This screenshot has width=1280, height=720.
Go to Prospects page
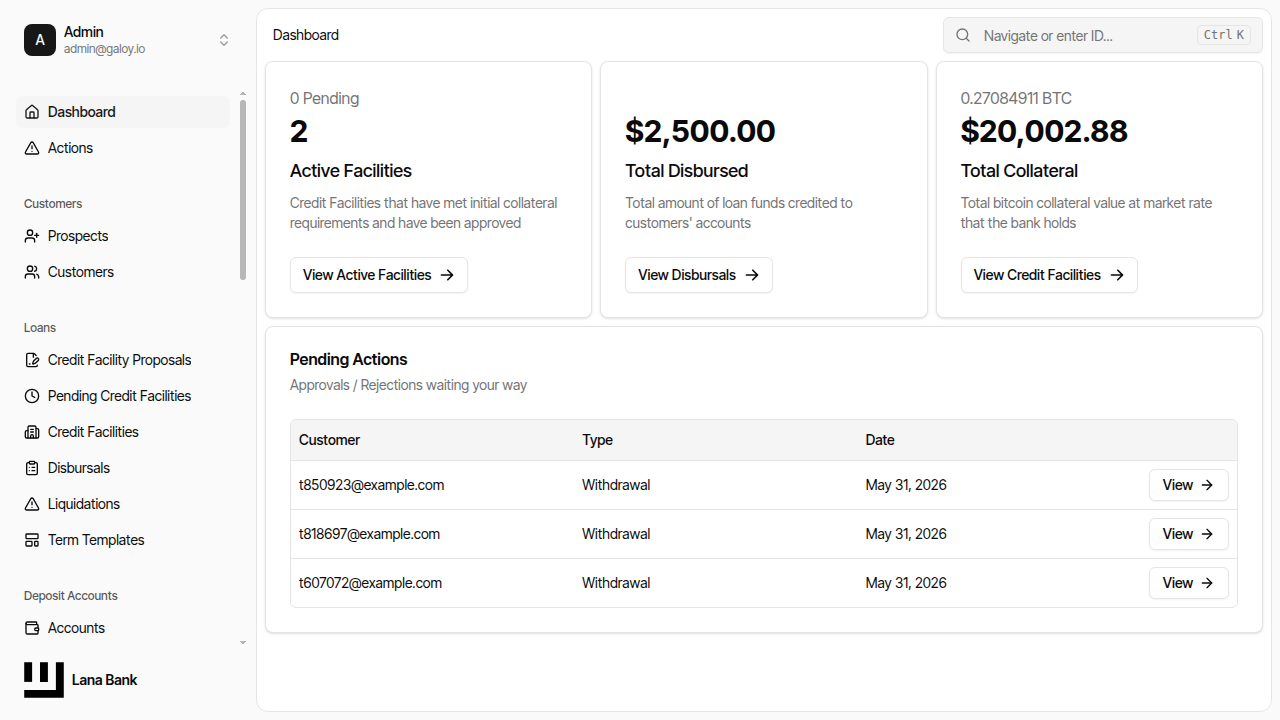pos(123,236)
